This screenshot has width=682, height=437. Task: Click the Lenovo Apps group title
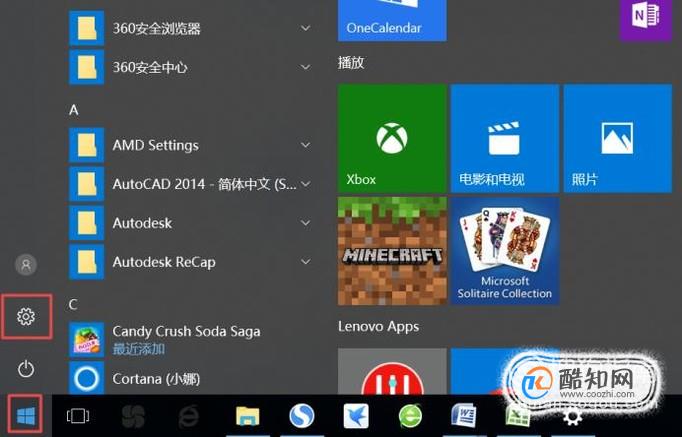pos(378,327)
